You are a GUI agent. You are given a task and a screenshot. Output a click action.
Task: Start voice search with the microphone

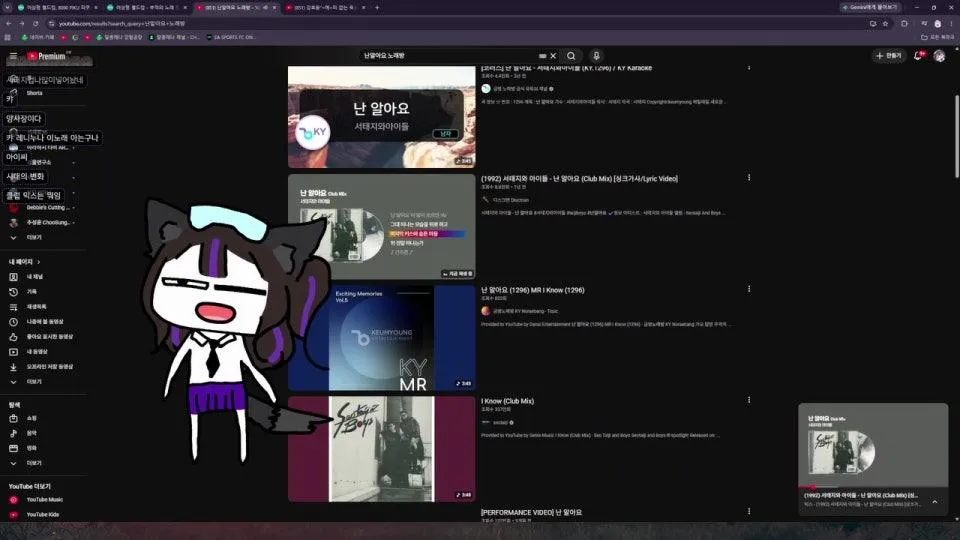point(596,56)
